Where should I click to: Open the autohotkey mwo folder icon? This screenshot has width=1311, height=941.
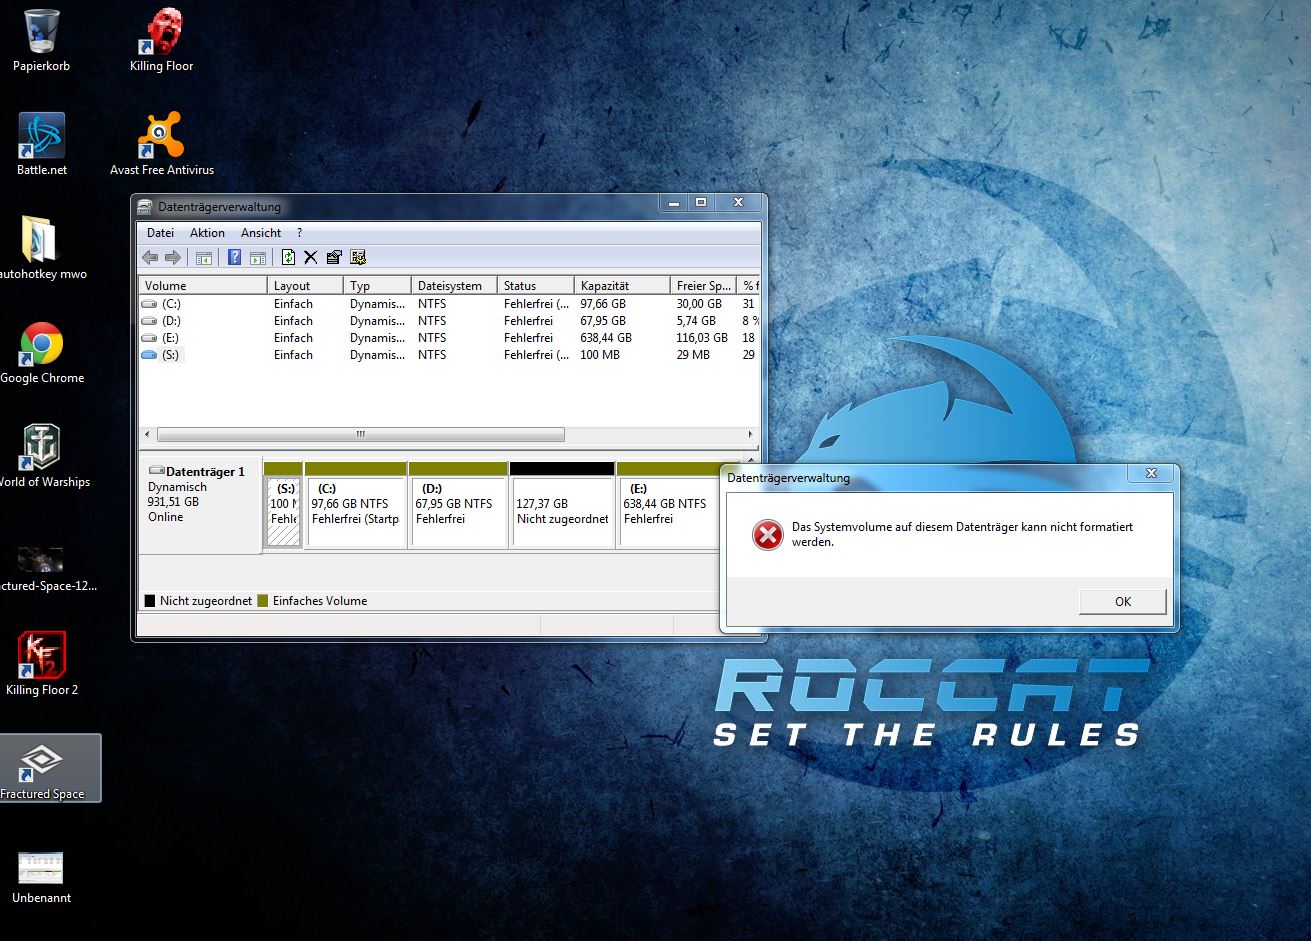coord(41,249)
